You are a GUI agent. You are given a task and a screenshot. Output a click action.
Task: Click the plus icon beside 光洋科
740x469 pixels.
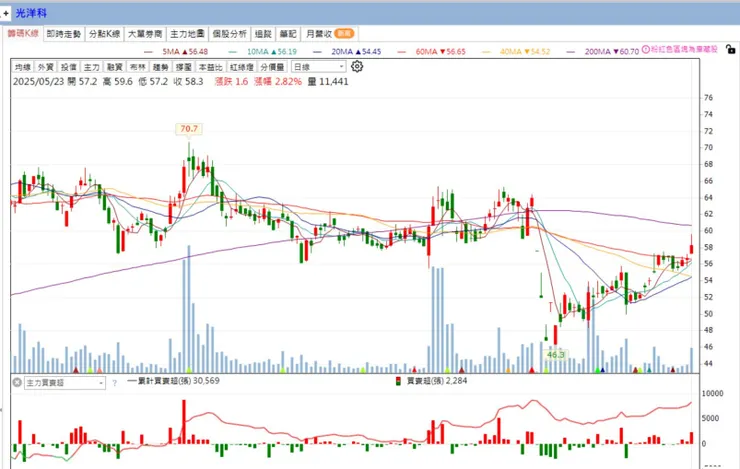click(6, 13)
